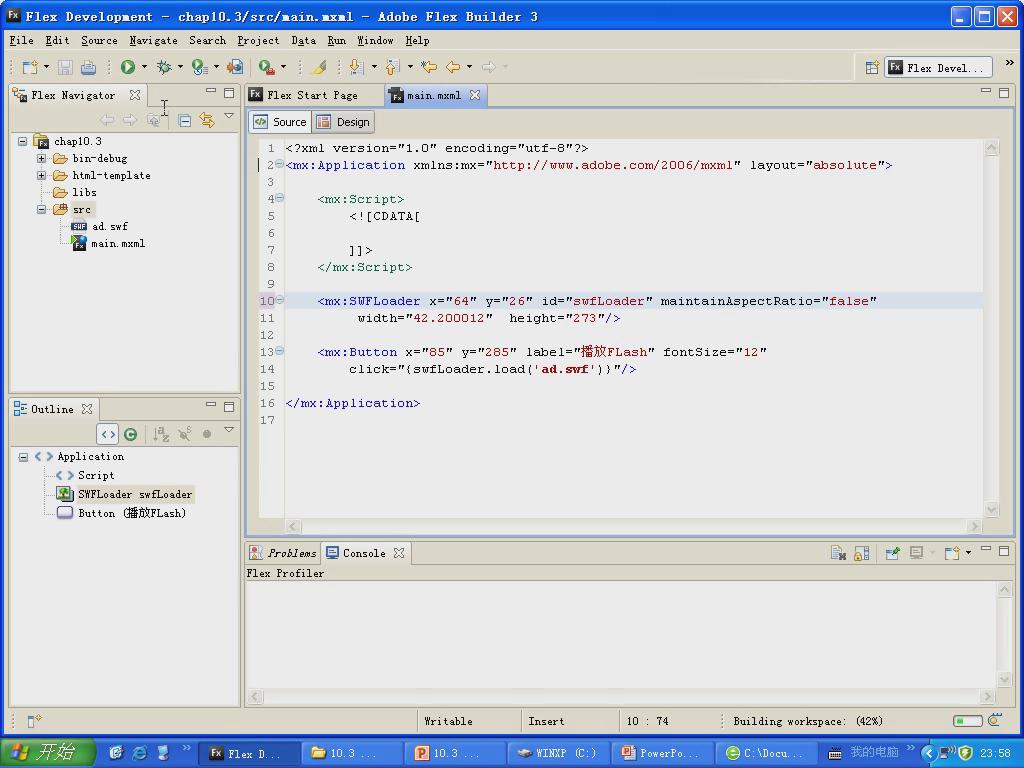Click the Open Perspective icon

(872, 67)
